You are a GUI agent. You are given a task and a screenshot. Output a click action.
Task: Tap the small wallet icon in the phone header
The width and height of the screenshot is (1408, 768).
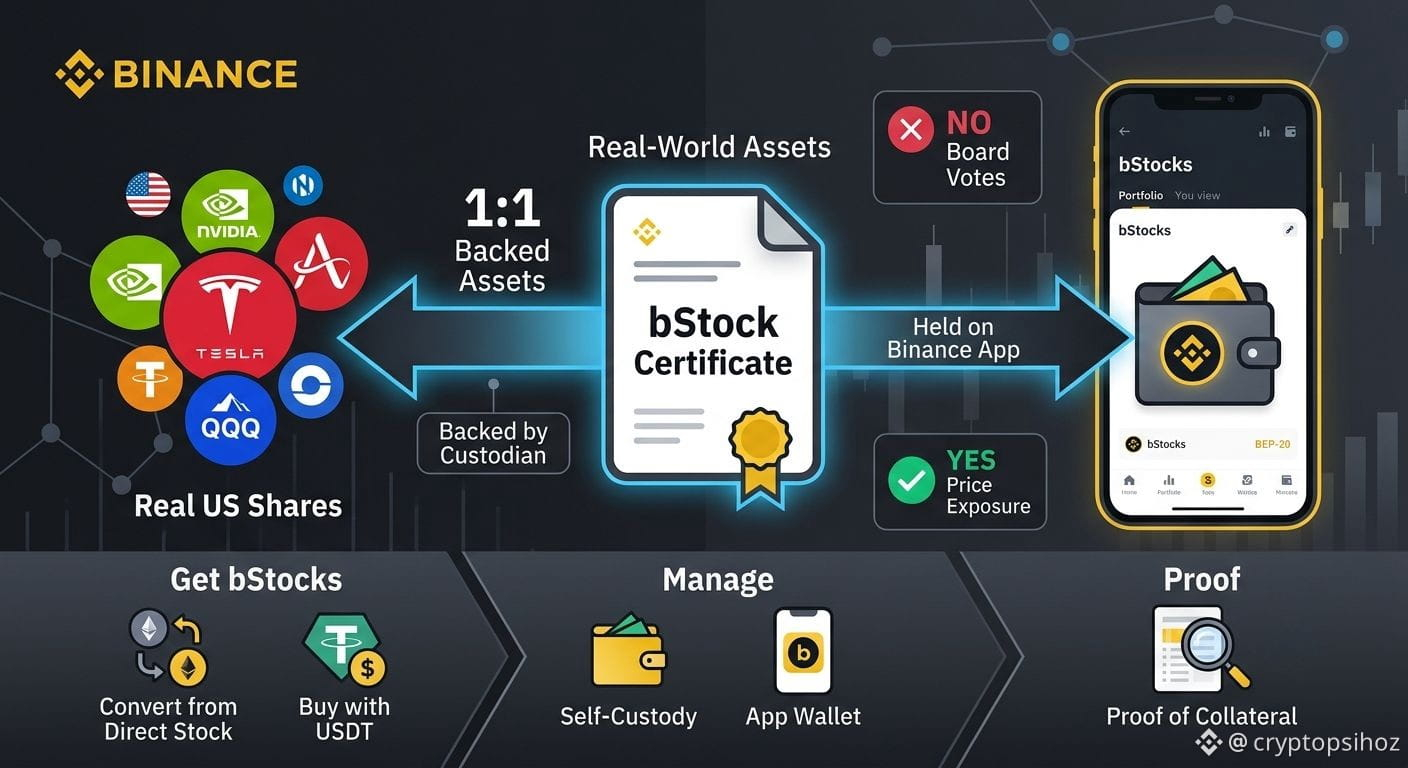[1290, 131]
